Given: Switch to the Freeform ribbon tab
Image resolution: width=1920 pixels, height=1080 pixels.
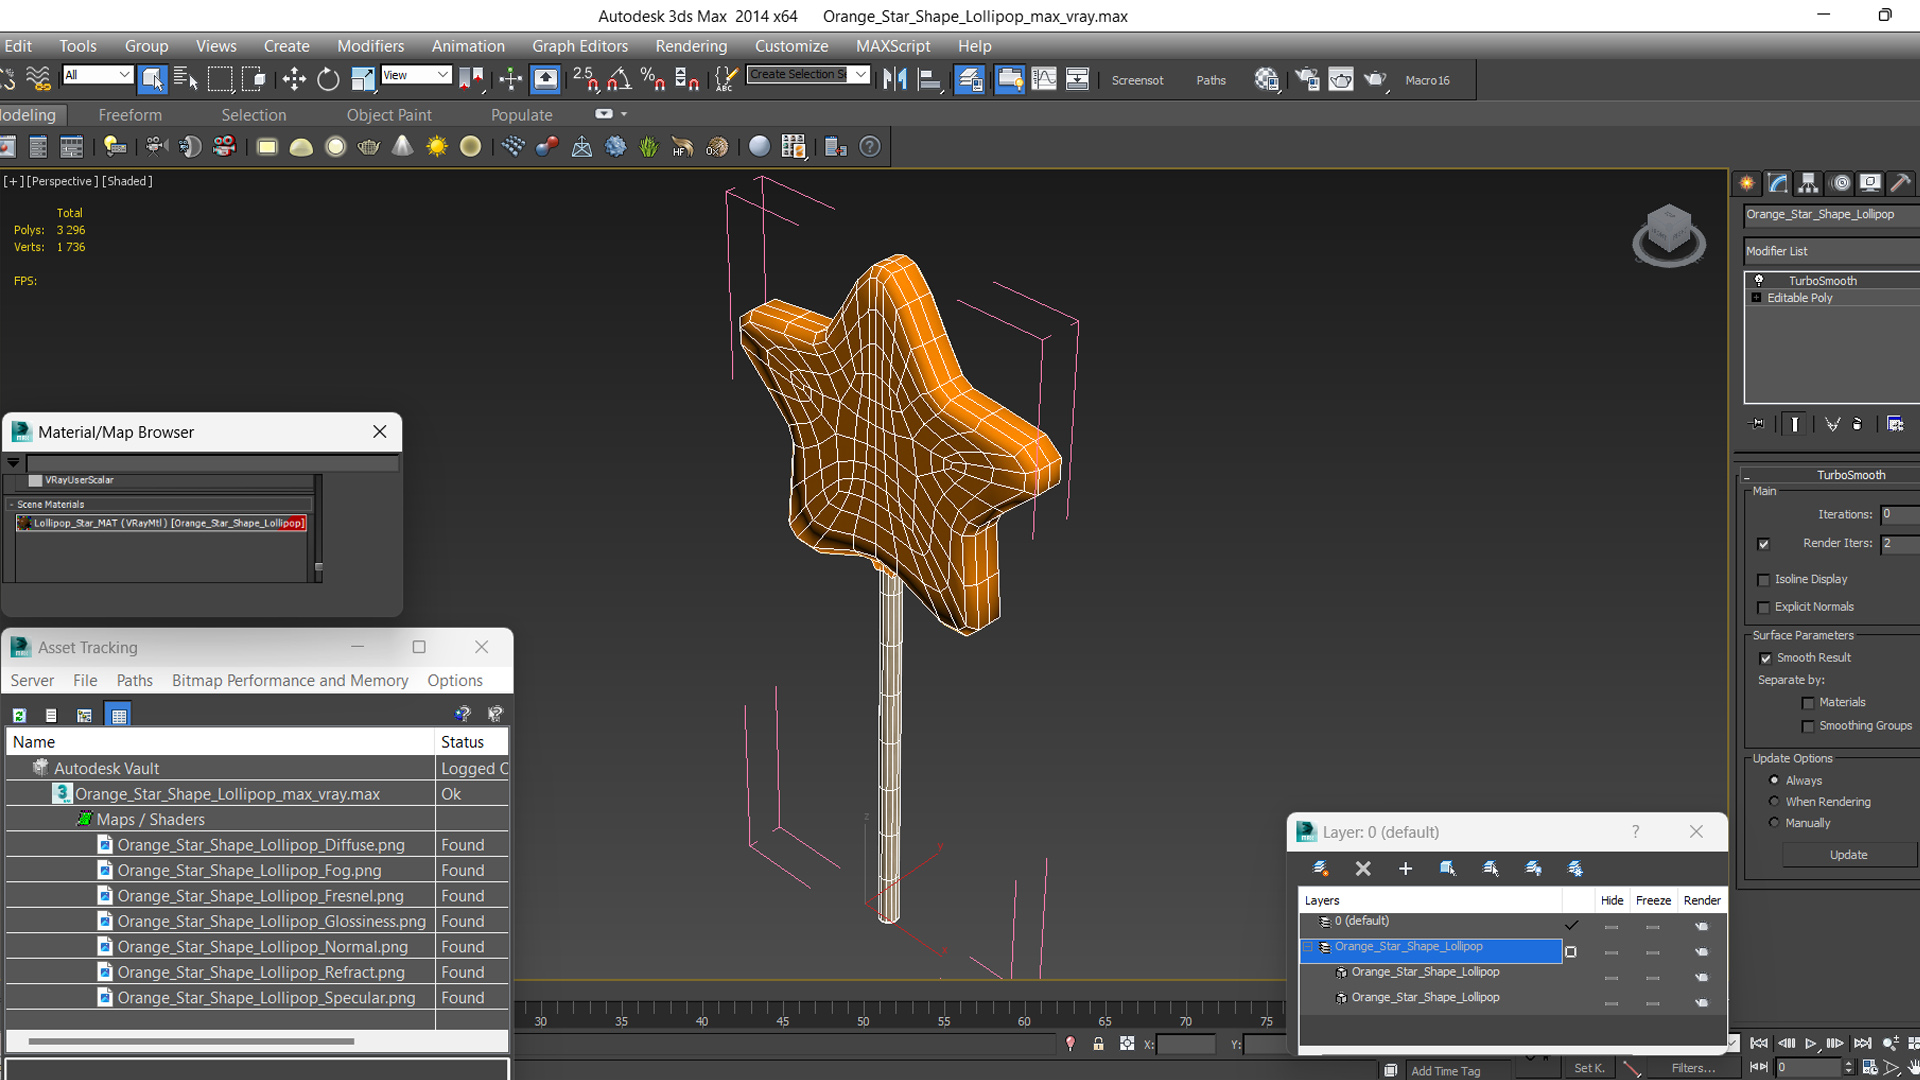Looking at the screenshot, I should pos(130,115).
